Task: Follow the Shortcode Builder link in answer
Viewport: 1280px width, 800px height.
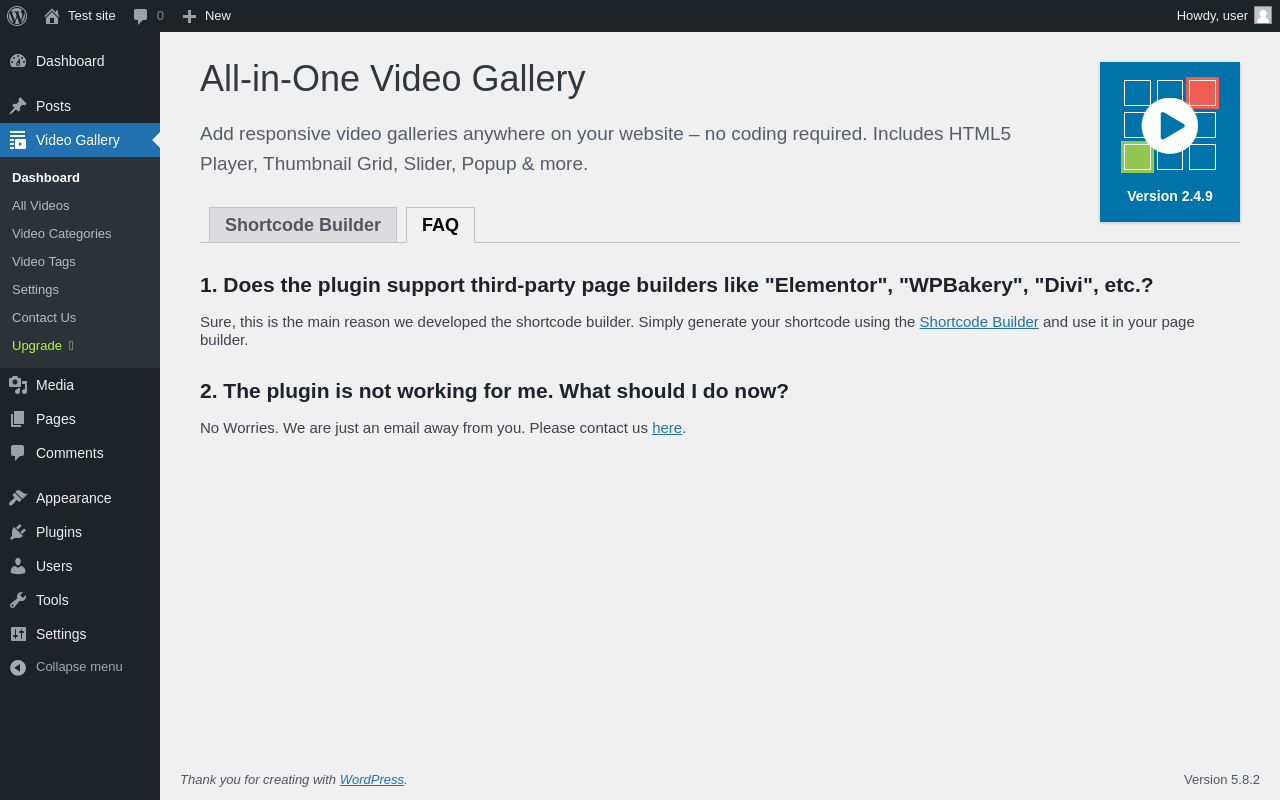Action: (x=979, y=321)
